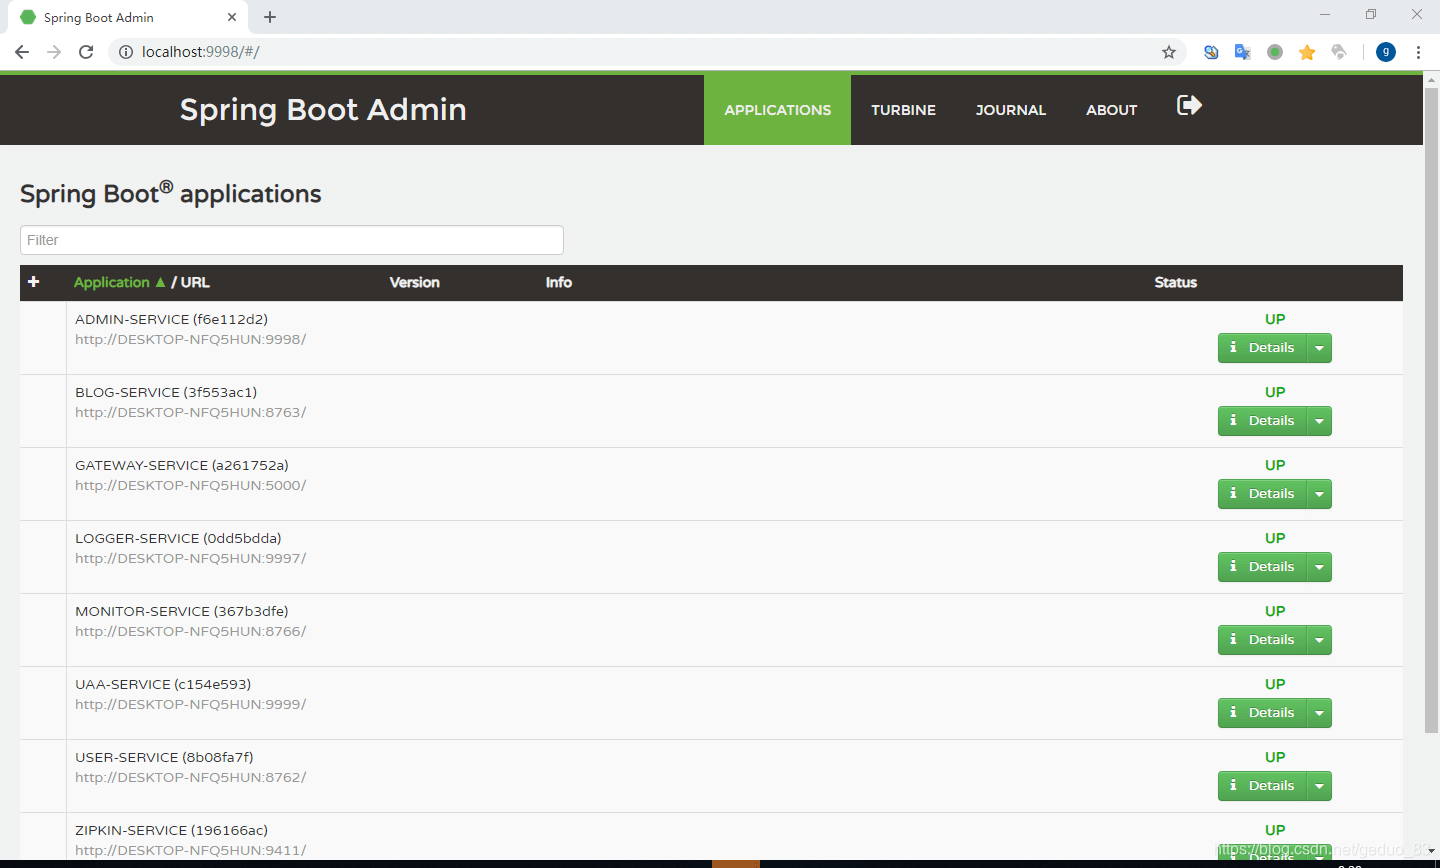Image resolution: width=1440 pixels, height=868 pixels.
Task: Open Details for GATEWAY-SERVICE
Action: point(1262,494)
